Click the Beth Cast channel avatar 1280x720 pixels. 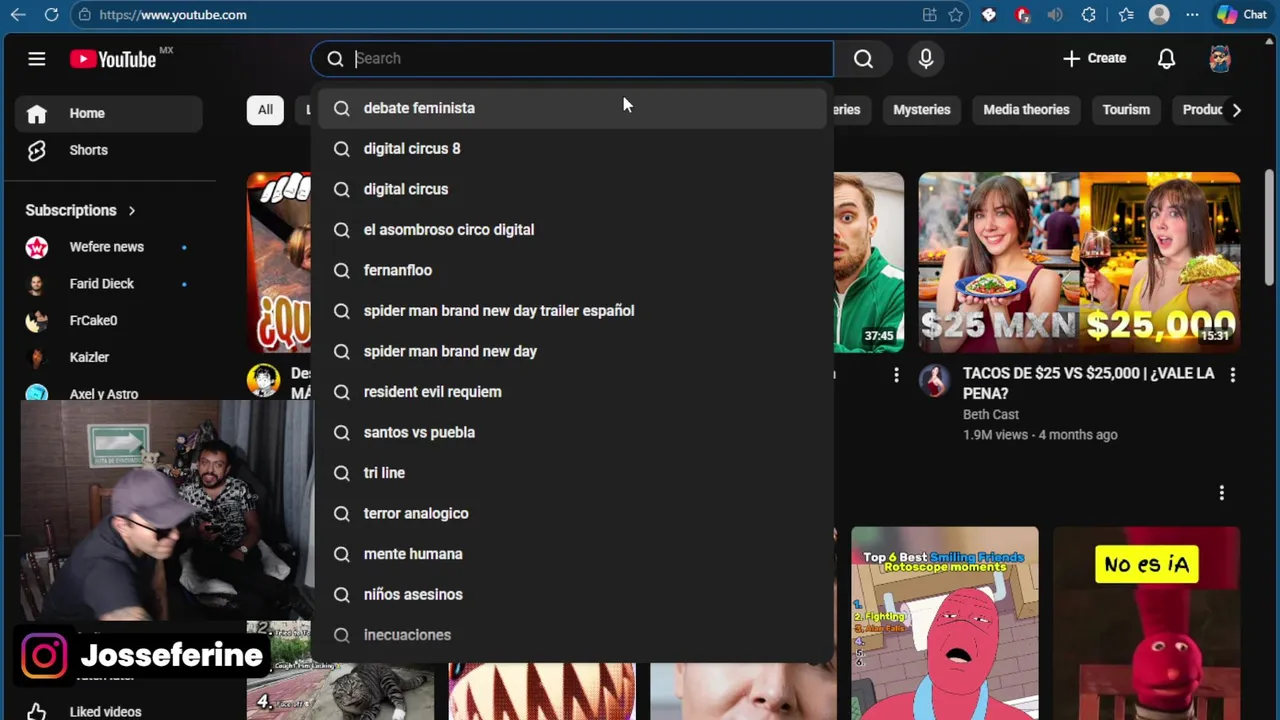tap(934, 381)
